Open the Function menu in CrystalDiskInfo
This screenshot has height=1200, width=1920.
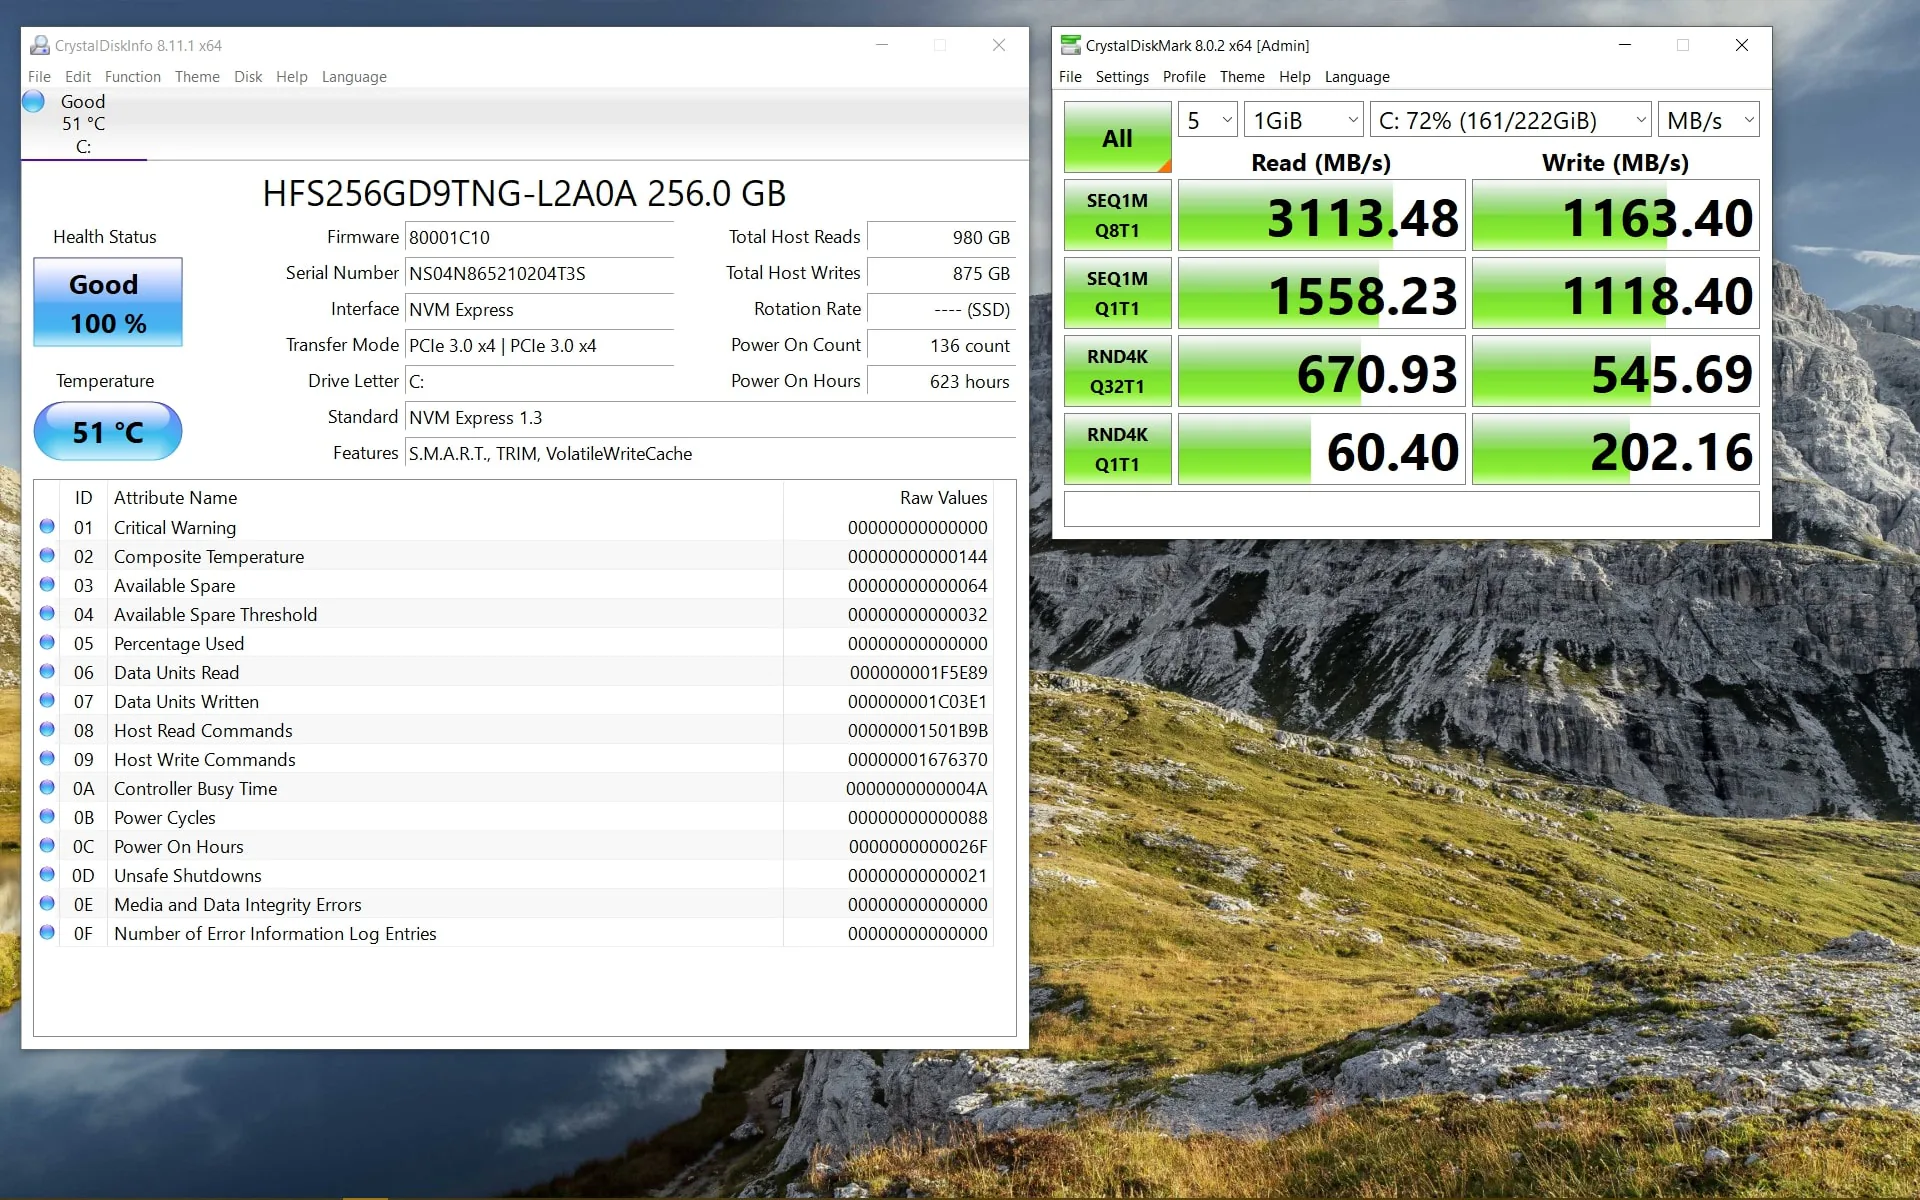[133, 77]
